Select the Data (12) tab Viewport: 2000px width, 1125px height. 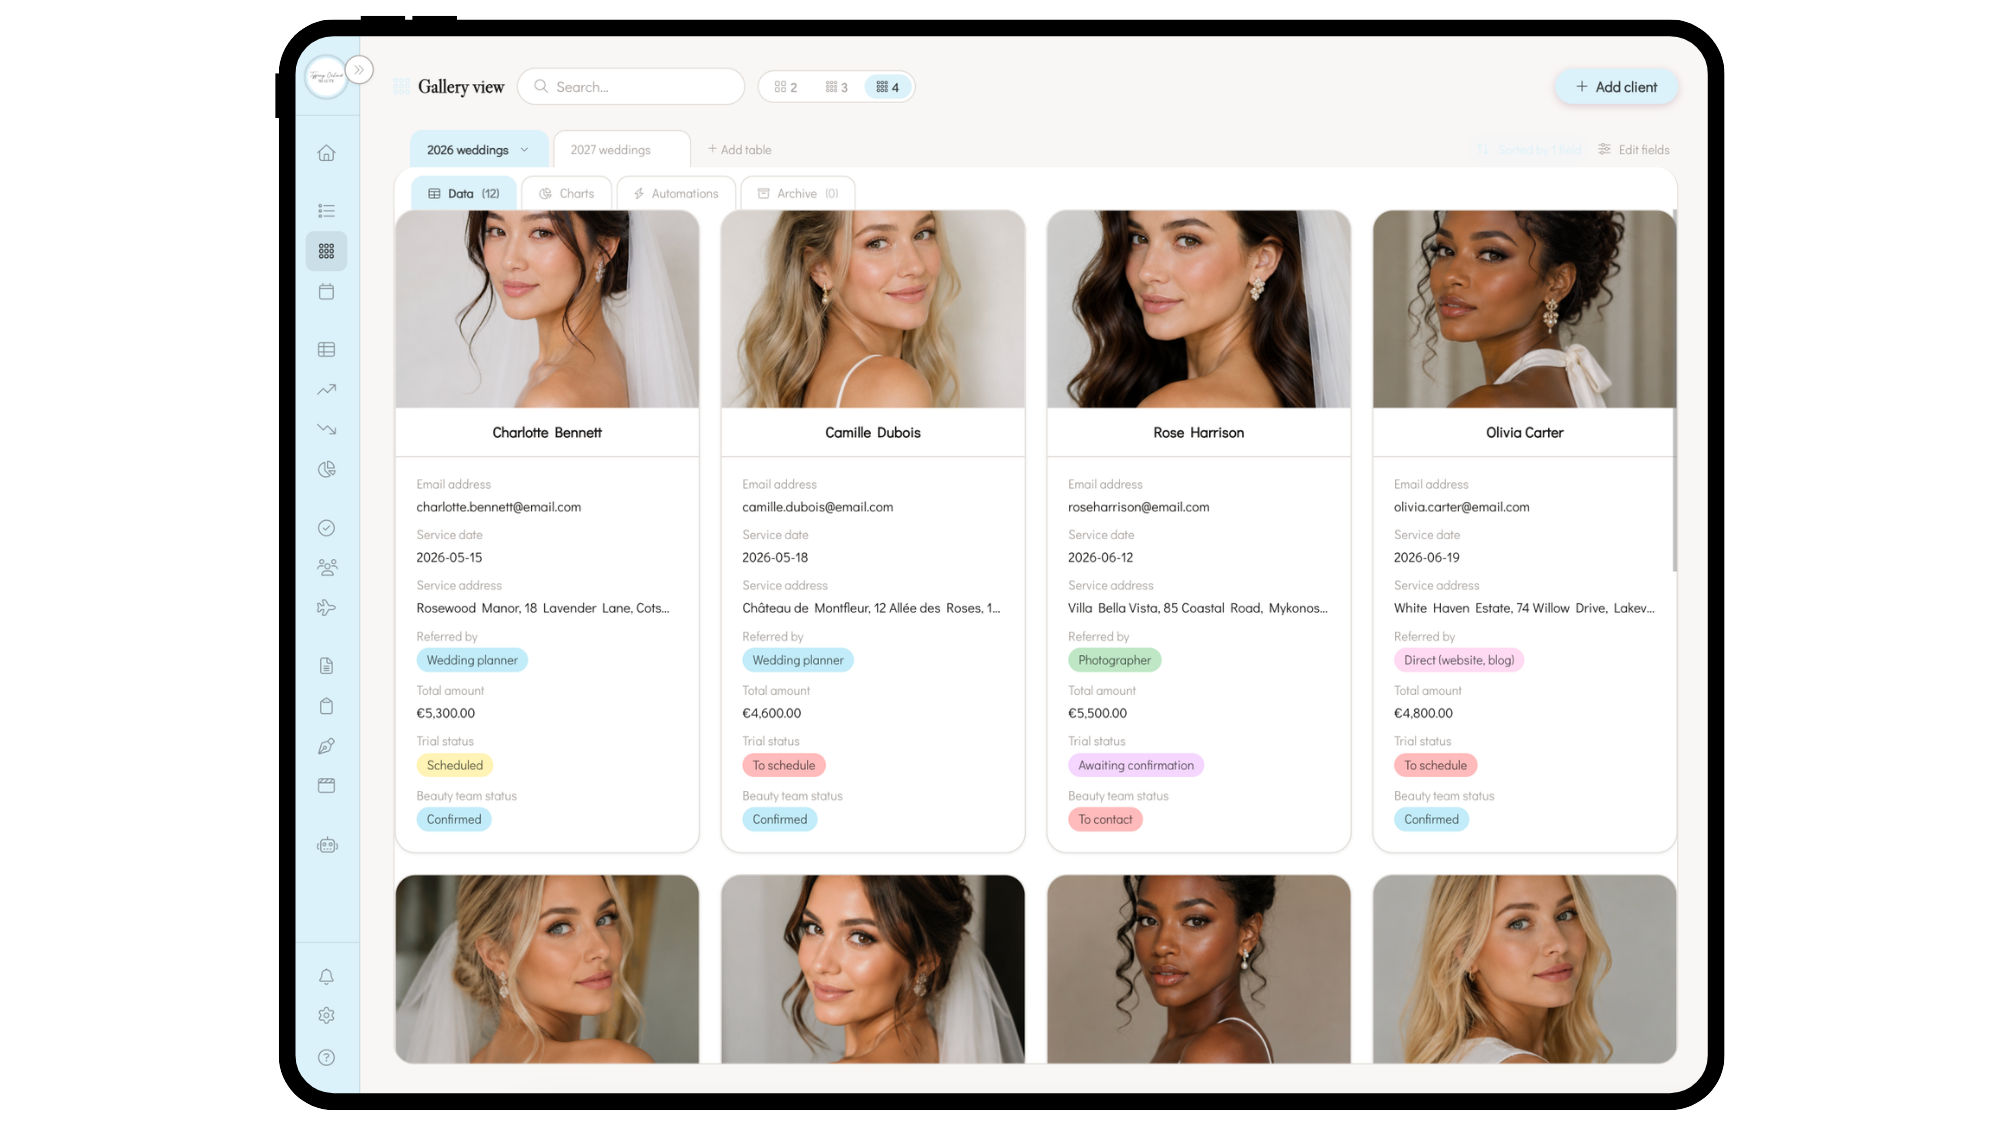(x=464, y=193)
